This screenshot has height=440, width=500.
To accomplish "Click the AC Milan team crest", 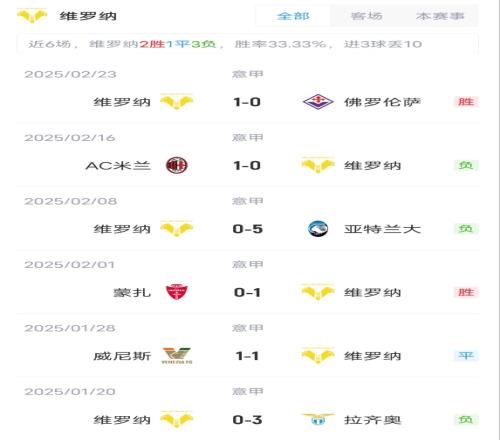I will coord(177,165).
